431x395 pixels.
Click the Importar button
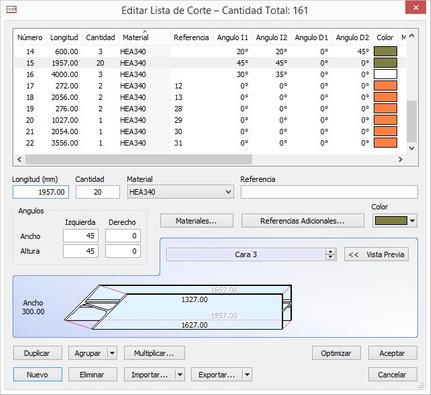[x=150, y=375]
